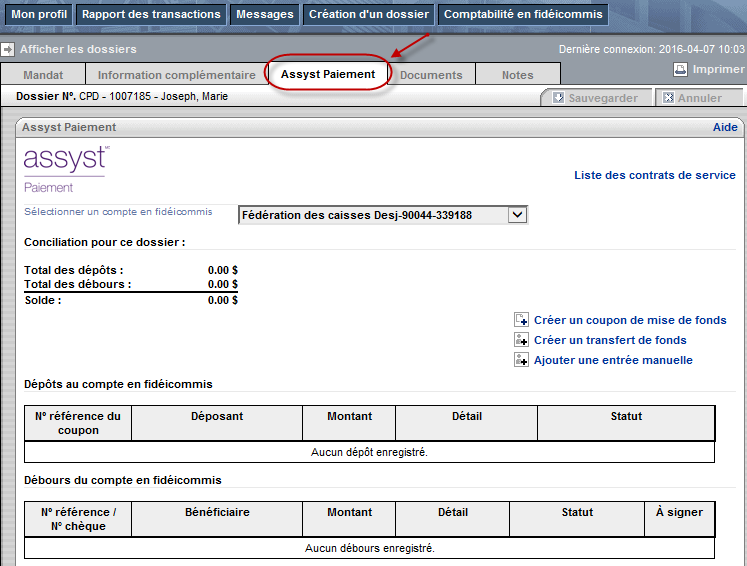747x566 pixels.
Task: Click the icon for Créer un transfert de fonds
Action: tap(520, 340)
